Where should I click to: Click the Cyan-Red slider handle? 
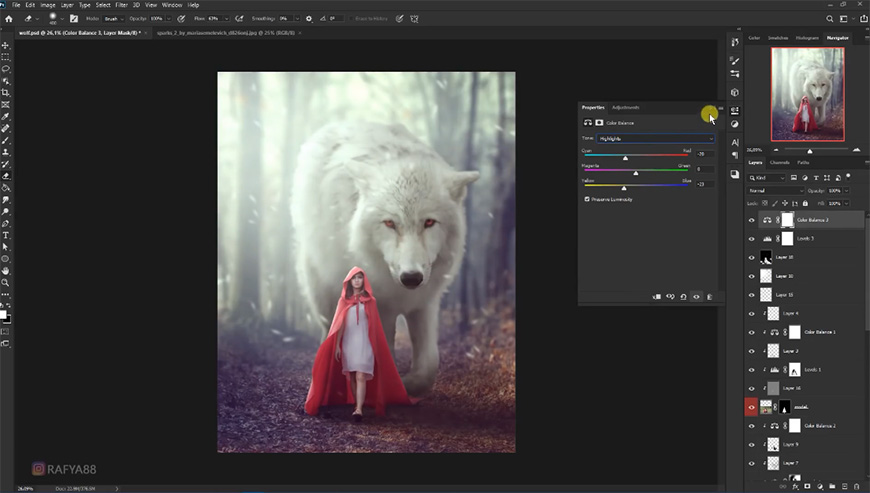[625, 158]
